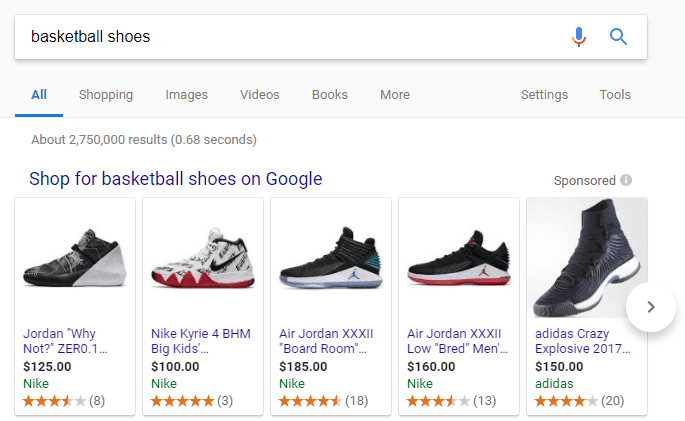Switch to the Images tab
Viewport: 685px width, 421px height.
tap(186, 95)
